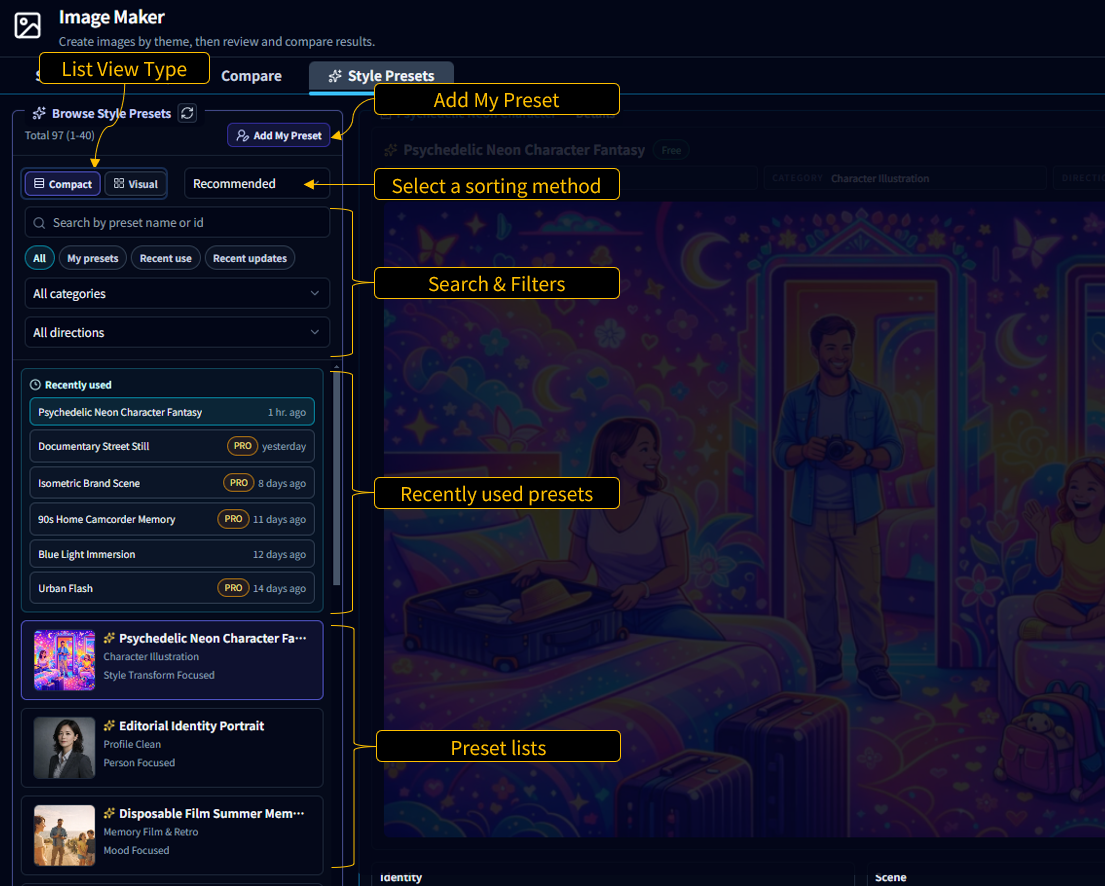Enable the Recent updates filter chip

pos(249,257)
